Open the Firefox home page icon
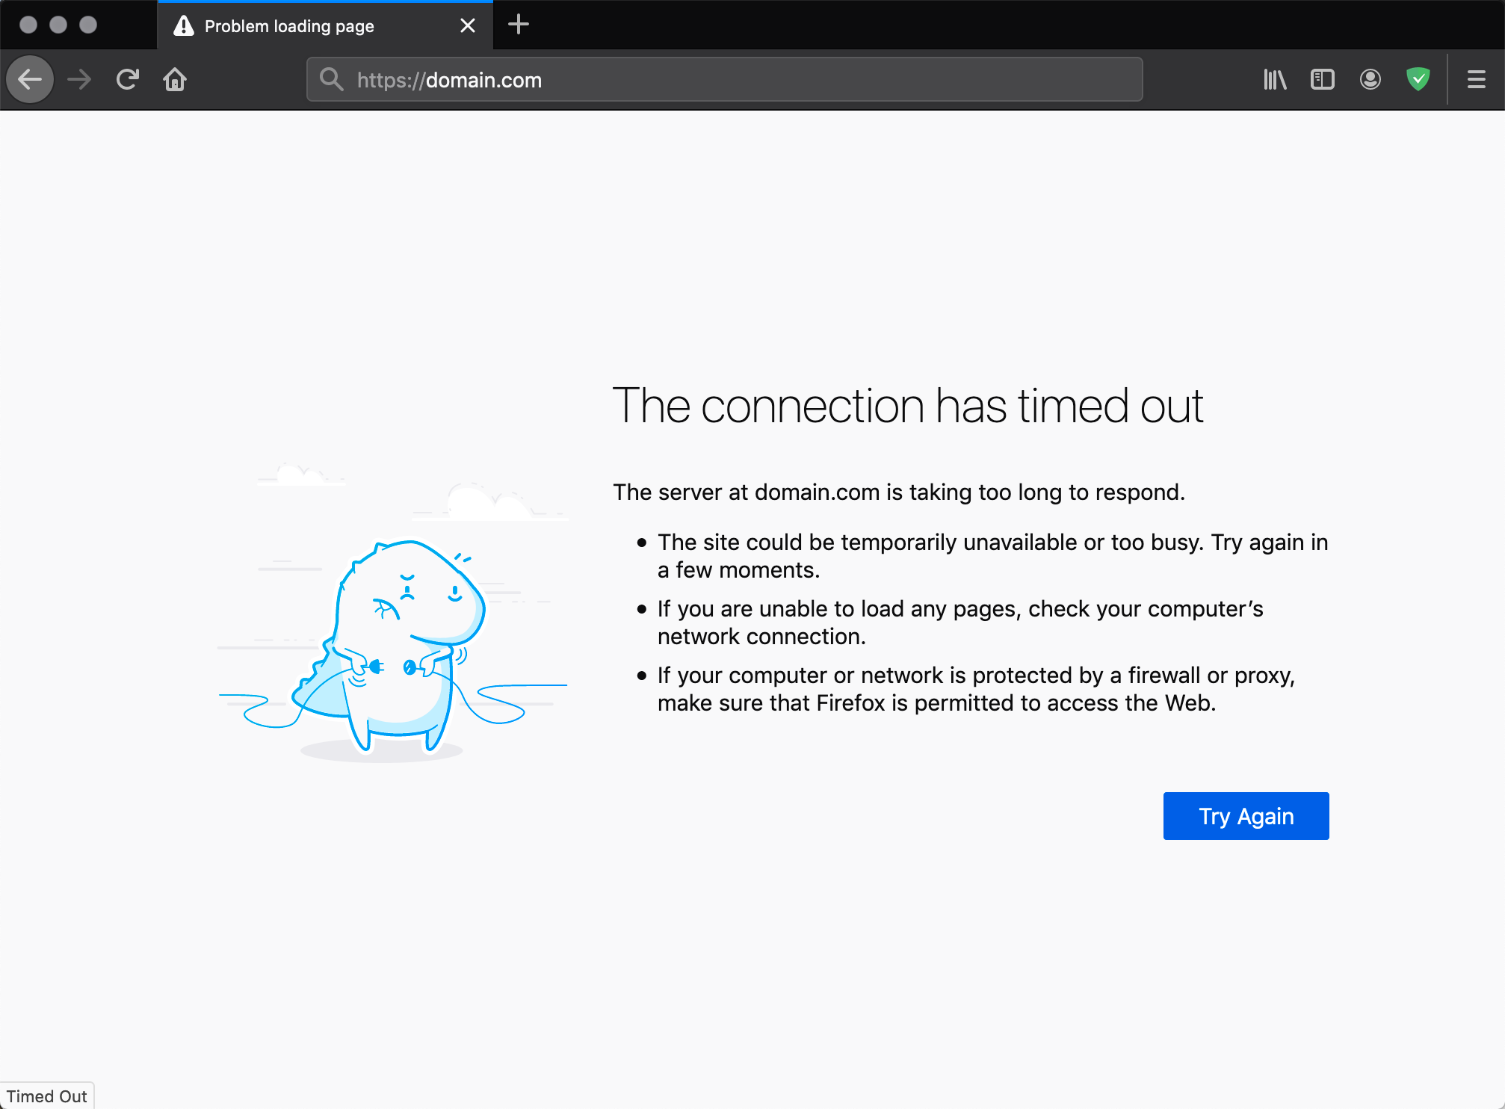This screenshot has height=1109, width=1505. pyautogui.click(x=175, y=79)
